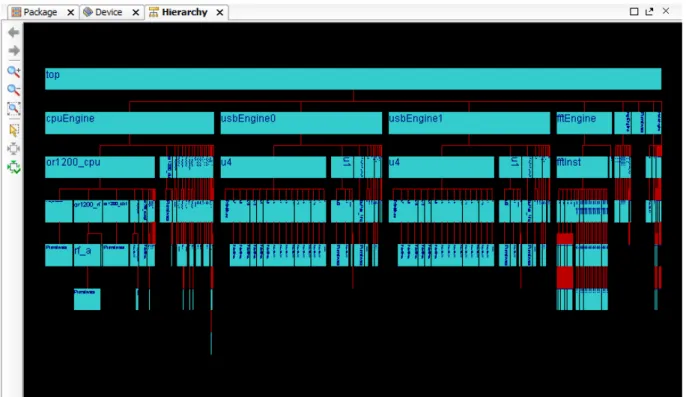The image size is (686, 397).
Task: Close the Device tab
Action: (136, 13)
